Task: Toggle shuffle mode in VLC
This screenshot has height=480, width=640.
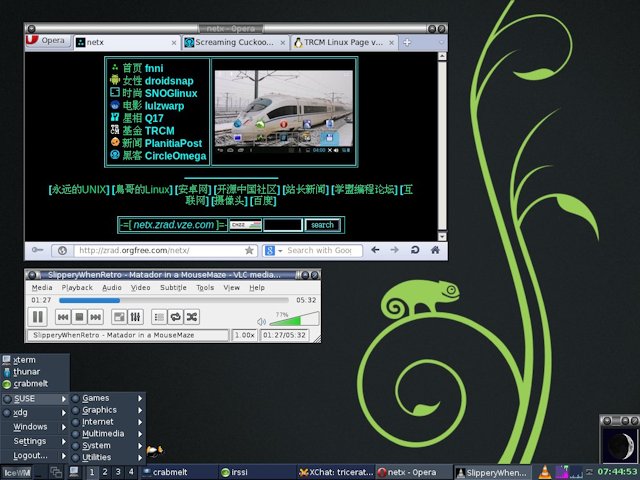Action: point(192,317)
